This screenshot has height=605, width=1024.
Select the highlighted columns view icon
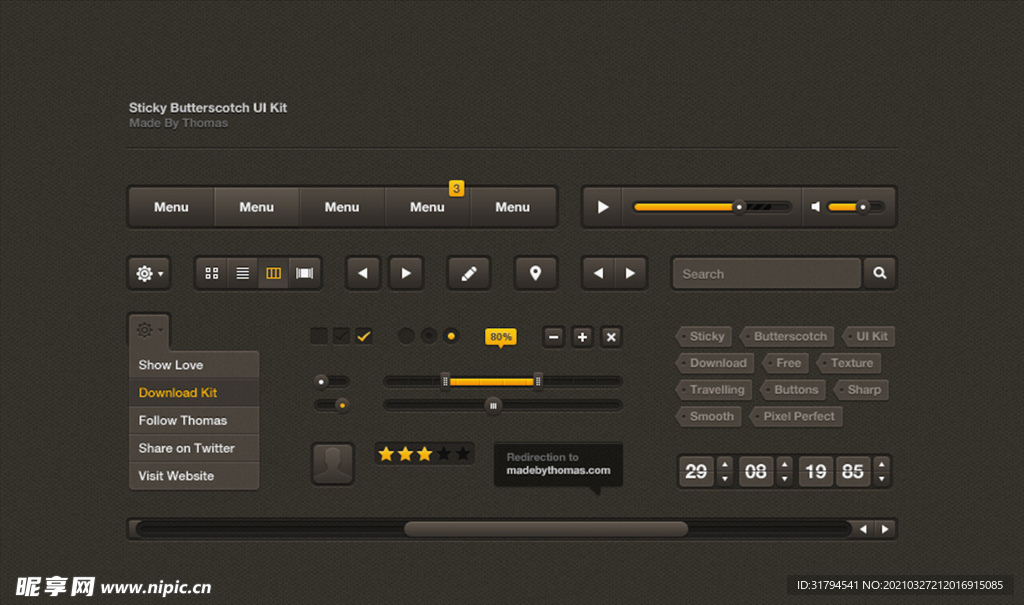coord(273,273)
